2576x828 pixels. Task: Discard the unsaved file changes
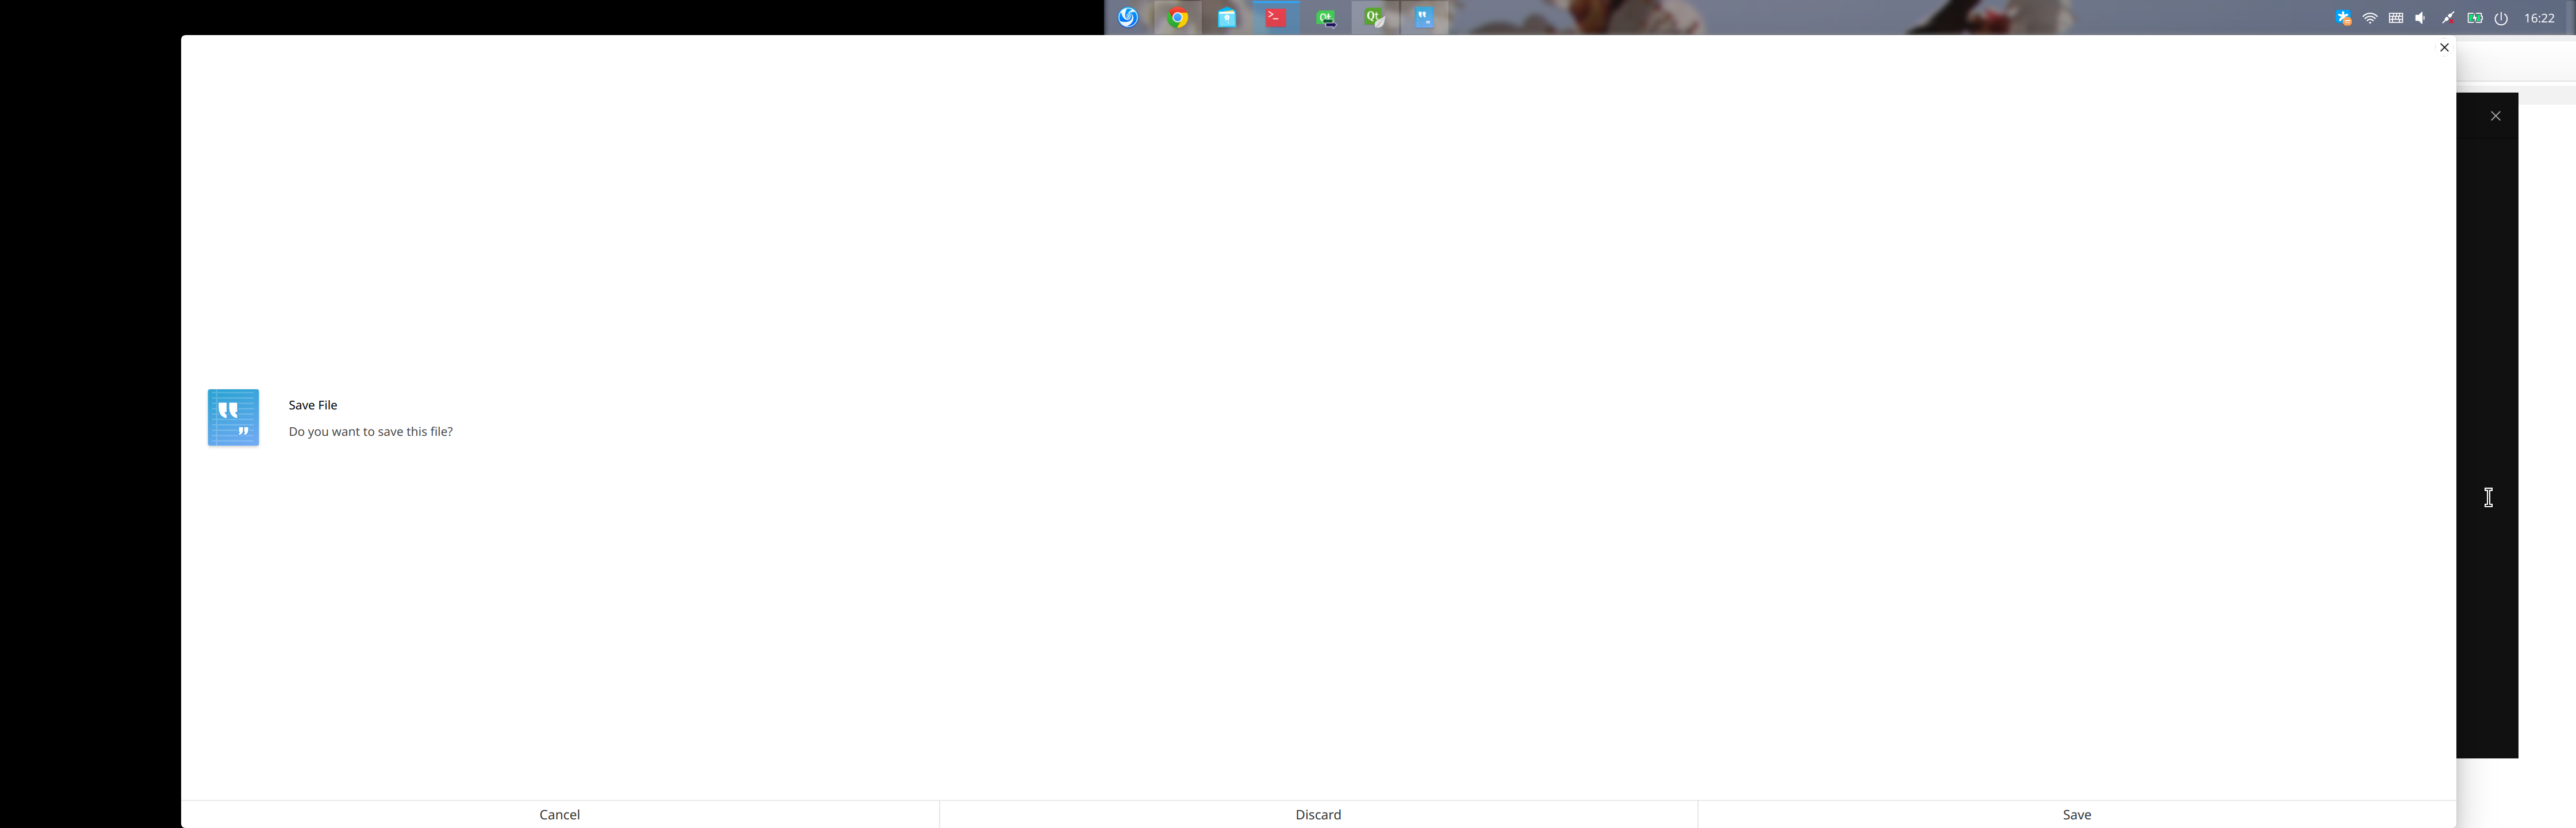pos(1318,814)
